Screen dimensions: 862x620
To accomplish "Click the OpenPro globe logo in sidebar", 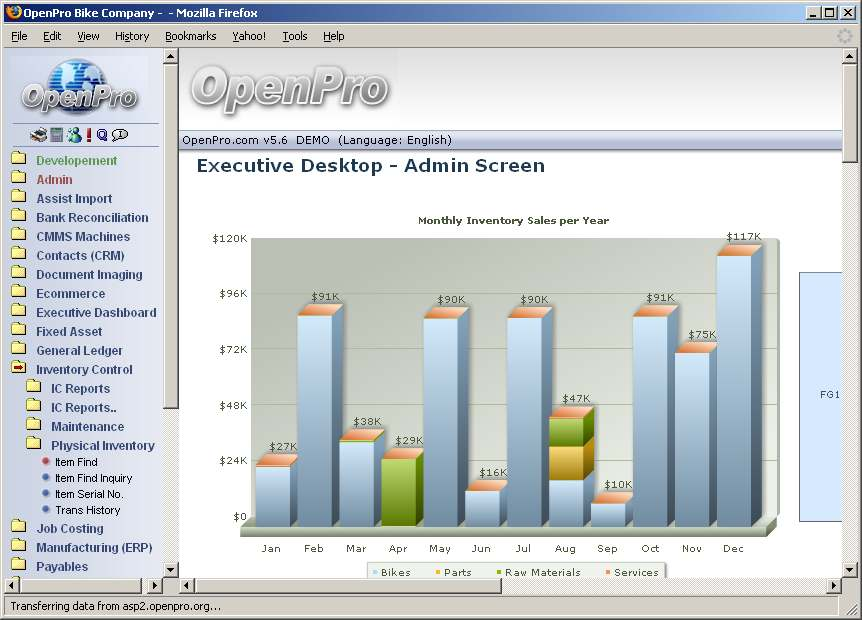I will [79, 86].
